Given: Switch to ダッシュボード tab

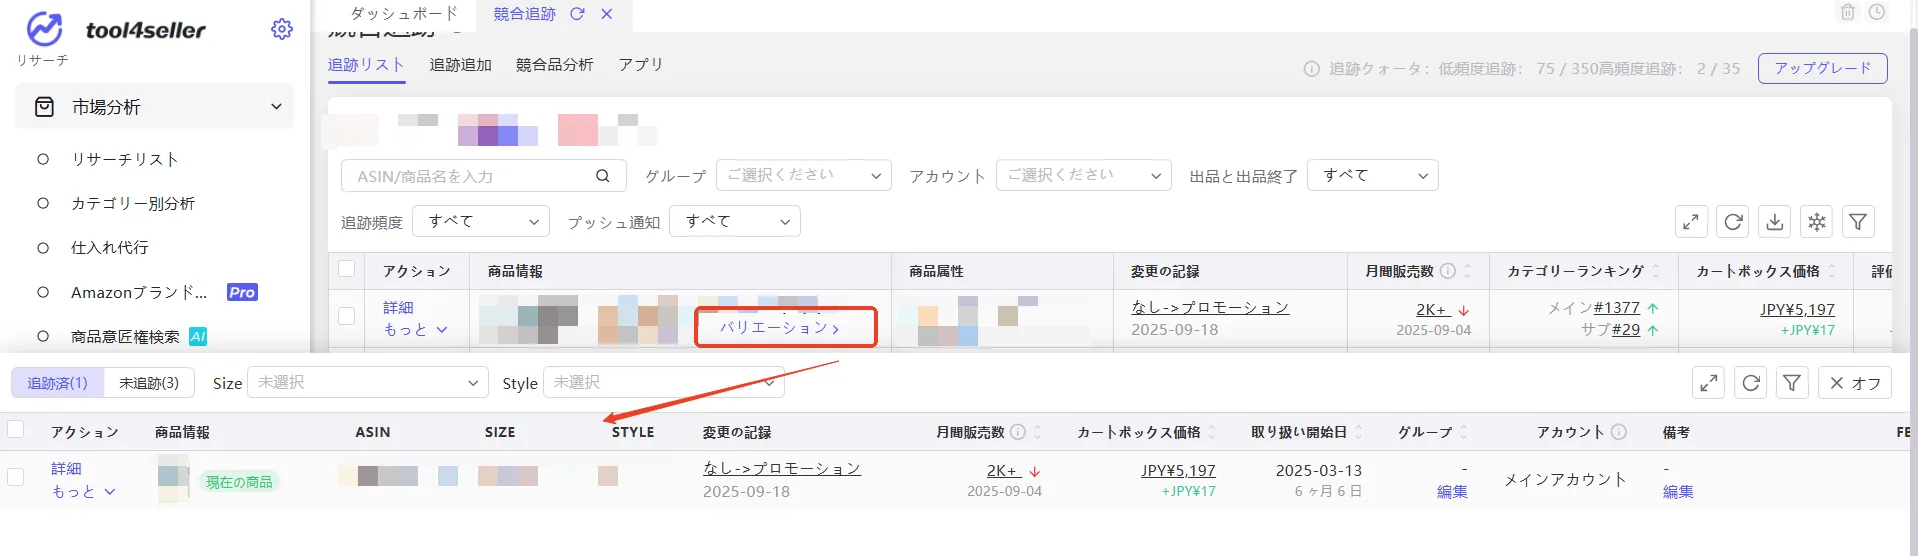Looking at the screenshot, I should pos(404,13).
